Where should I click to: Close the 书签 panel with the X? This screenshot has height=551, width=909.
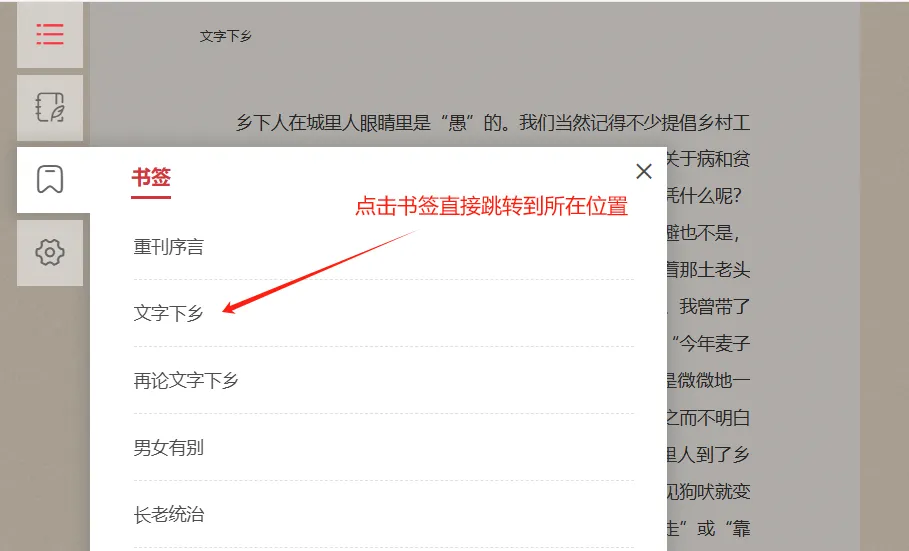[643, 171]
